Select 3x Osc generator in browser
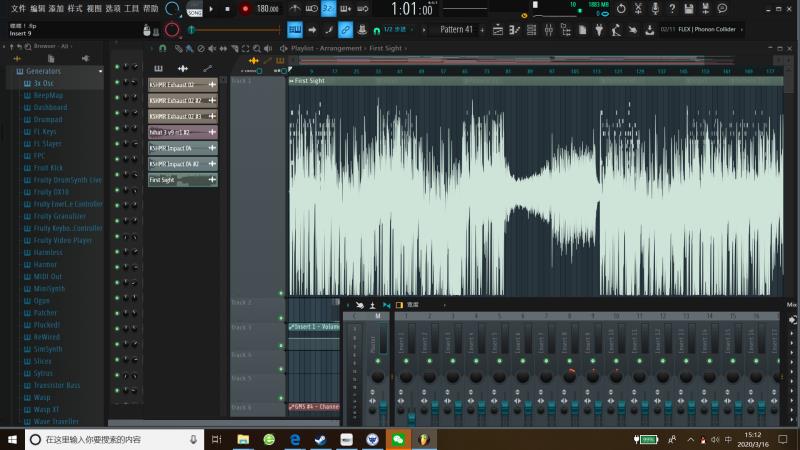Viewport: 800px width, 450px height. (x=43, y=83)
